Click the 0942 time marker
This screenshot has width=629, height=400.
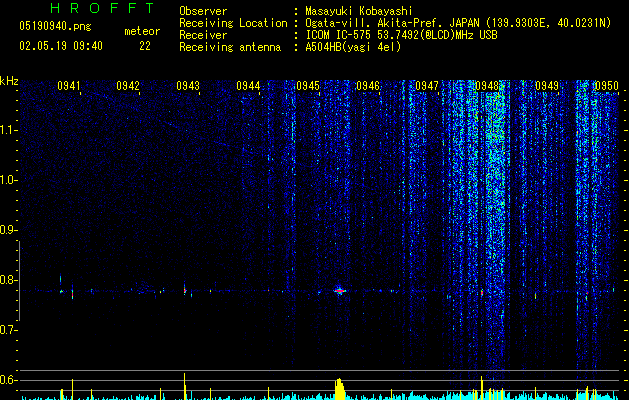(128, 86)
